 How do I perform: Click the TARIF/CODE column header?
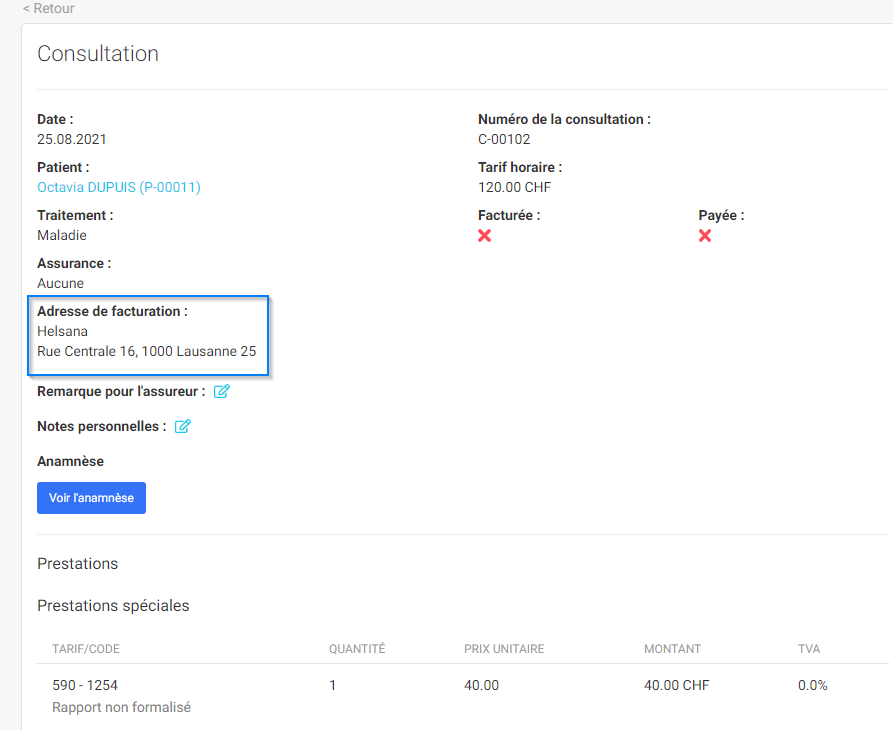86,649
